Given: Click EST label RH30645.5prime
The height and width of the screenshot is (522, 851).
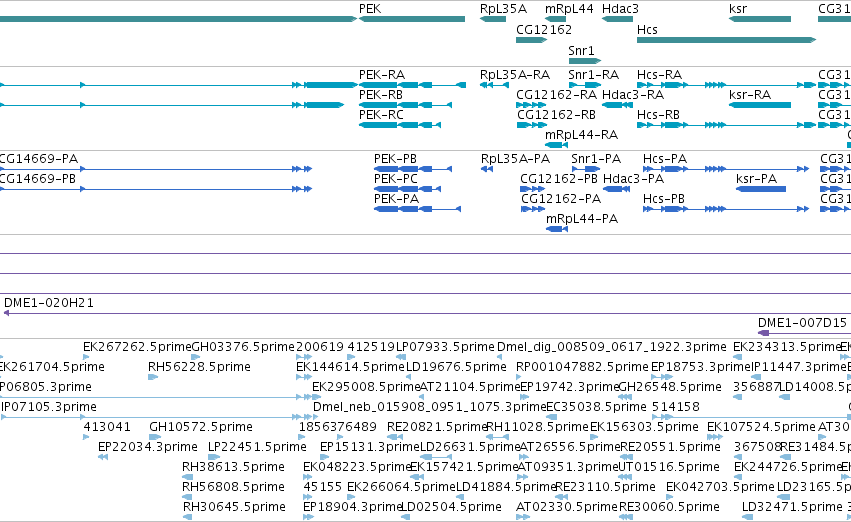Looking at the screenshot, I should pyautogui.click(x=234, y=507).
